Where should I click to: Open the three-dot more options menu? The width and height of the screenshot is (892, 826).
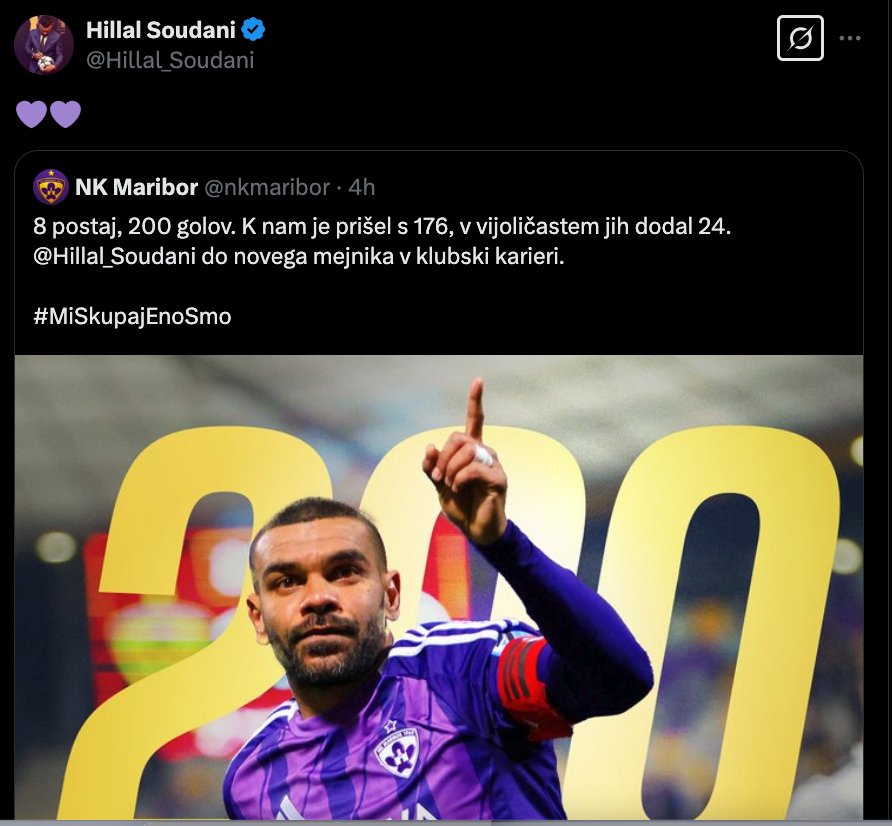coord(850,38)
